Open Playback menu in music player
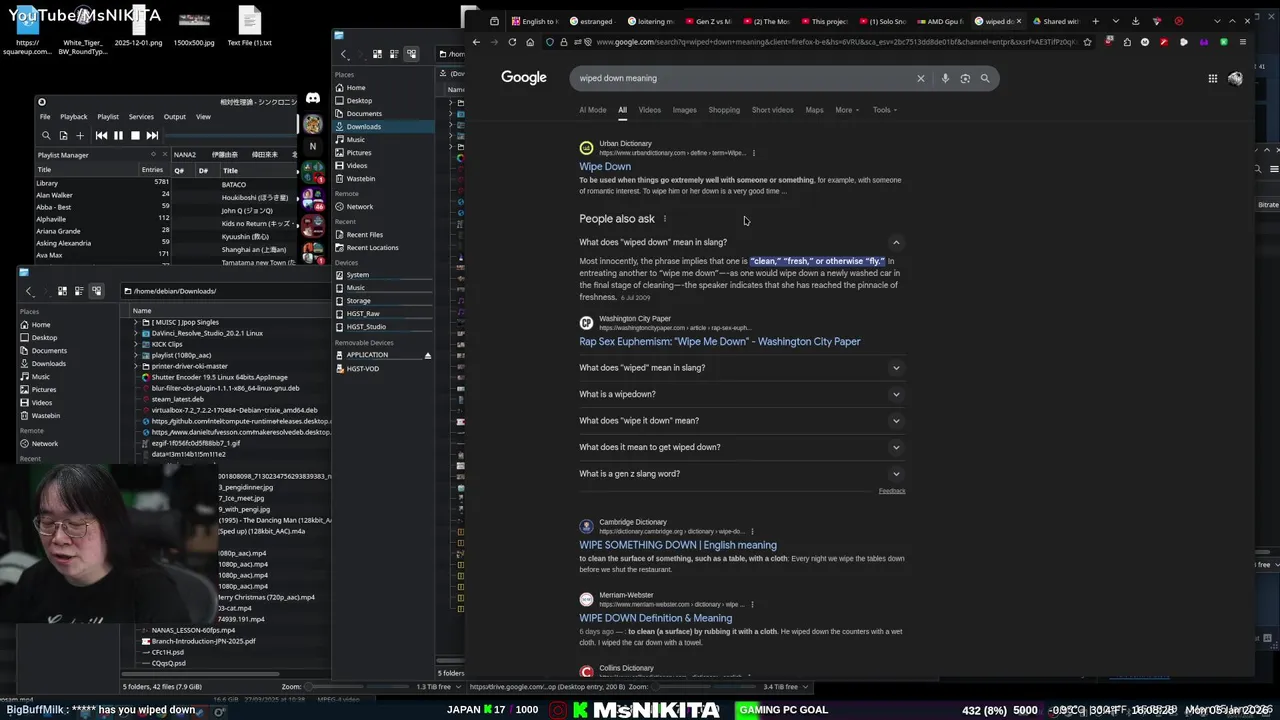1280x720 pixels. pyautogui.click(x=73, y=116)
